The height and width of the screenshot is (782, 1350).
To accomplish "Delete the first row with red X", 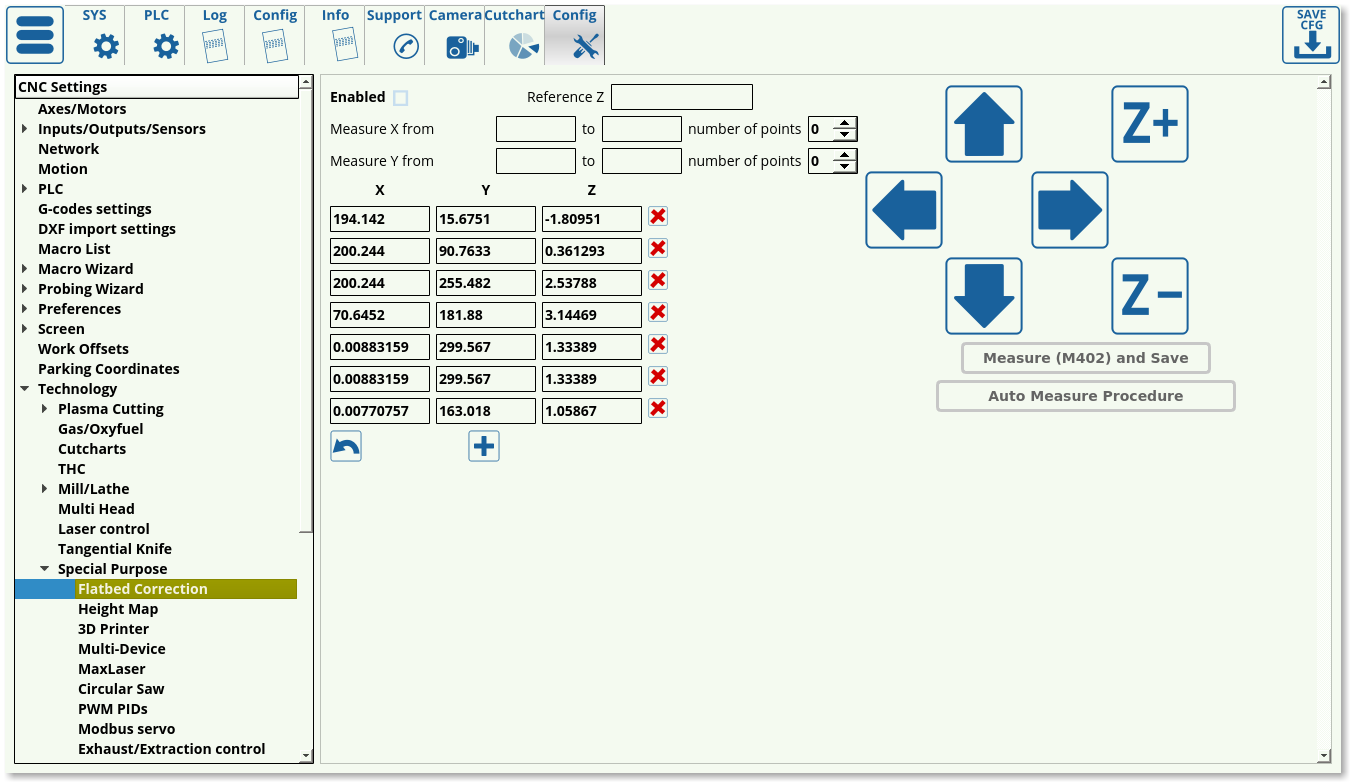I will coord(658,217).
